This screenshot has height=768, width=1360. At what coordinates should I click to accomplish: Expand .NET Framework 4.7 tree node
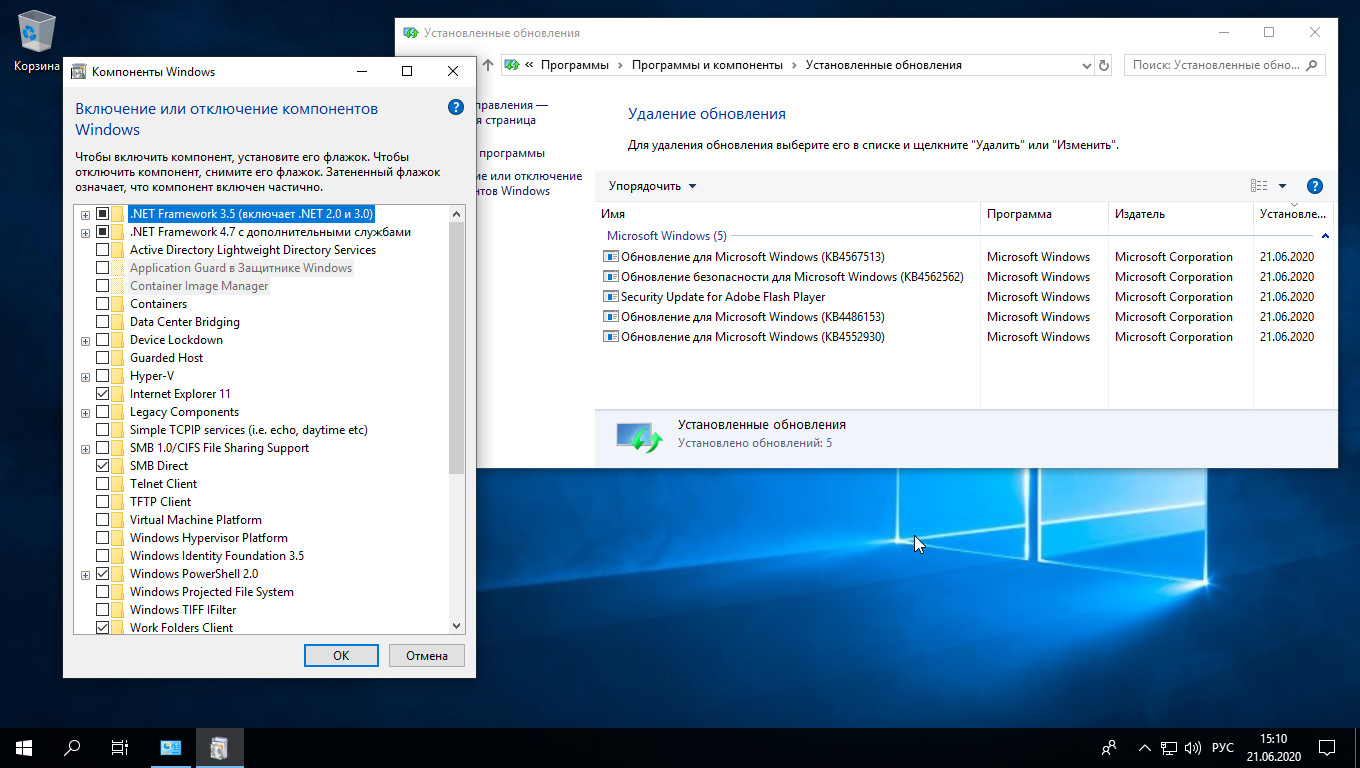click(x=86, y=232)
